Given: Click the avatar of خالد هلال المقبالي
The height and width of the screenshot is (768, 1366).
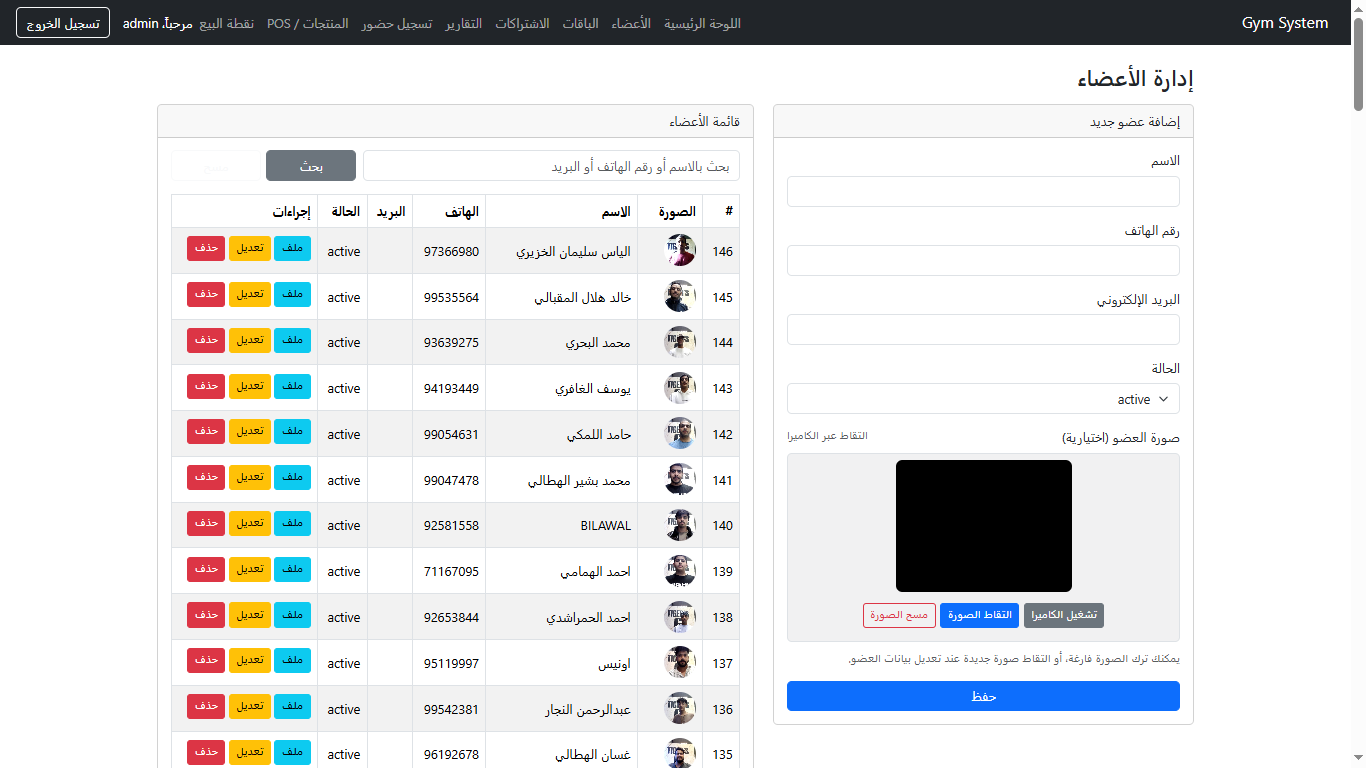Looking at the screenshot, I should point(680,297).
